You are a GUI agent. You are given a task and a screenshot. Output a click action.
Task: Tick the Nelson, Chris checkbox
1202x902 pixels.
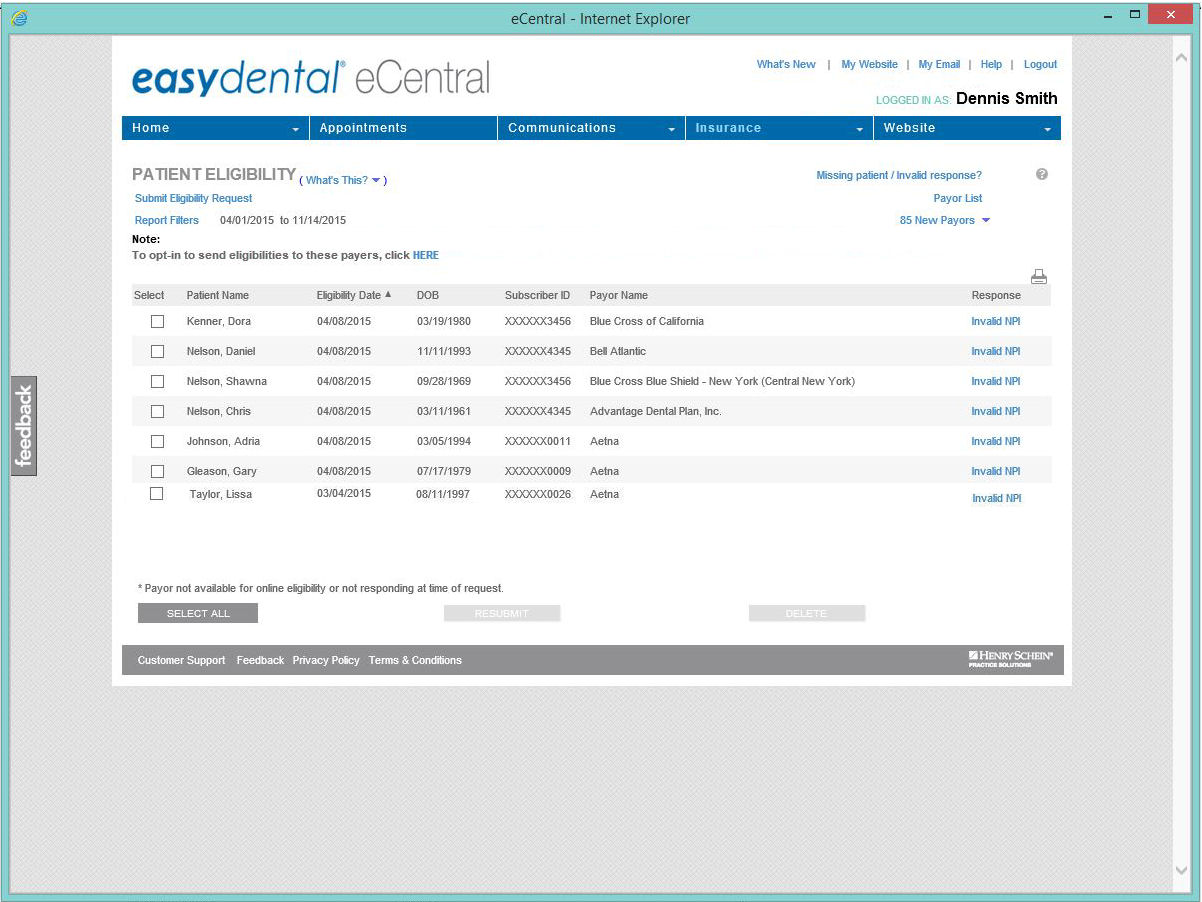[157, 412]
